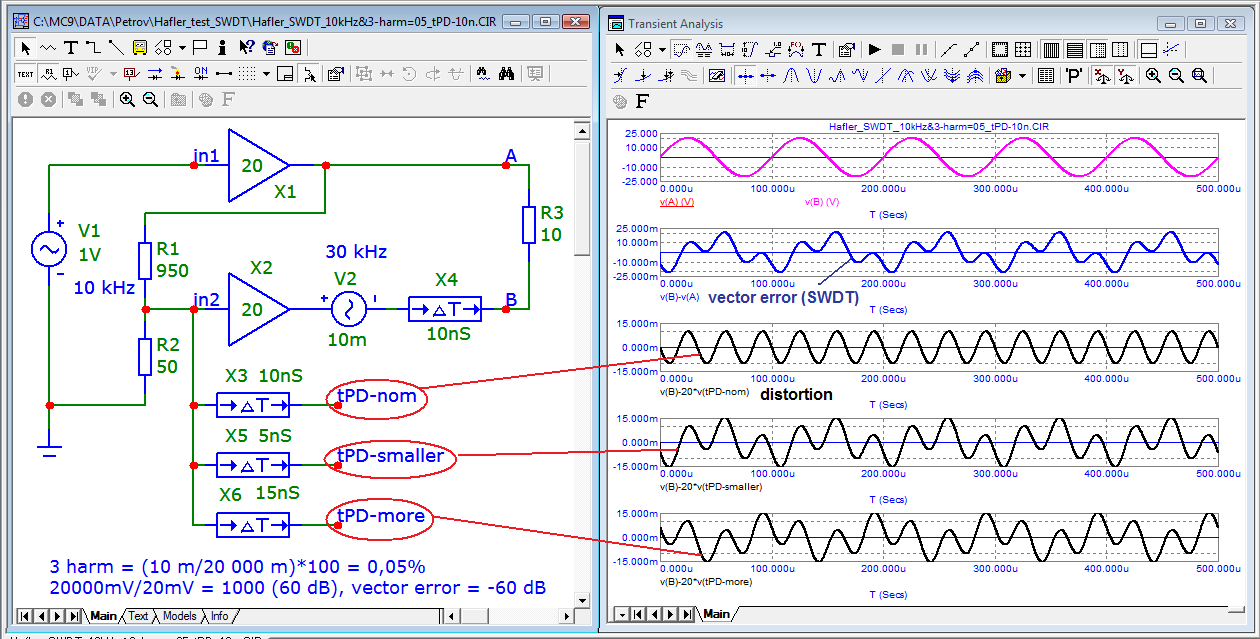Select the V2 30 kHz source symbol
Viewport: 1260px width, 639px height.
point(347,309)
